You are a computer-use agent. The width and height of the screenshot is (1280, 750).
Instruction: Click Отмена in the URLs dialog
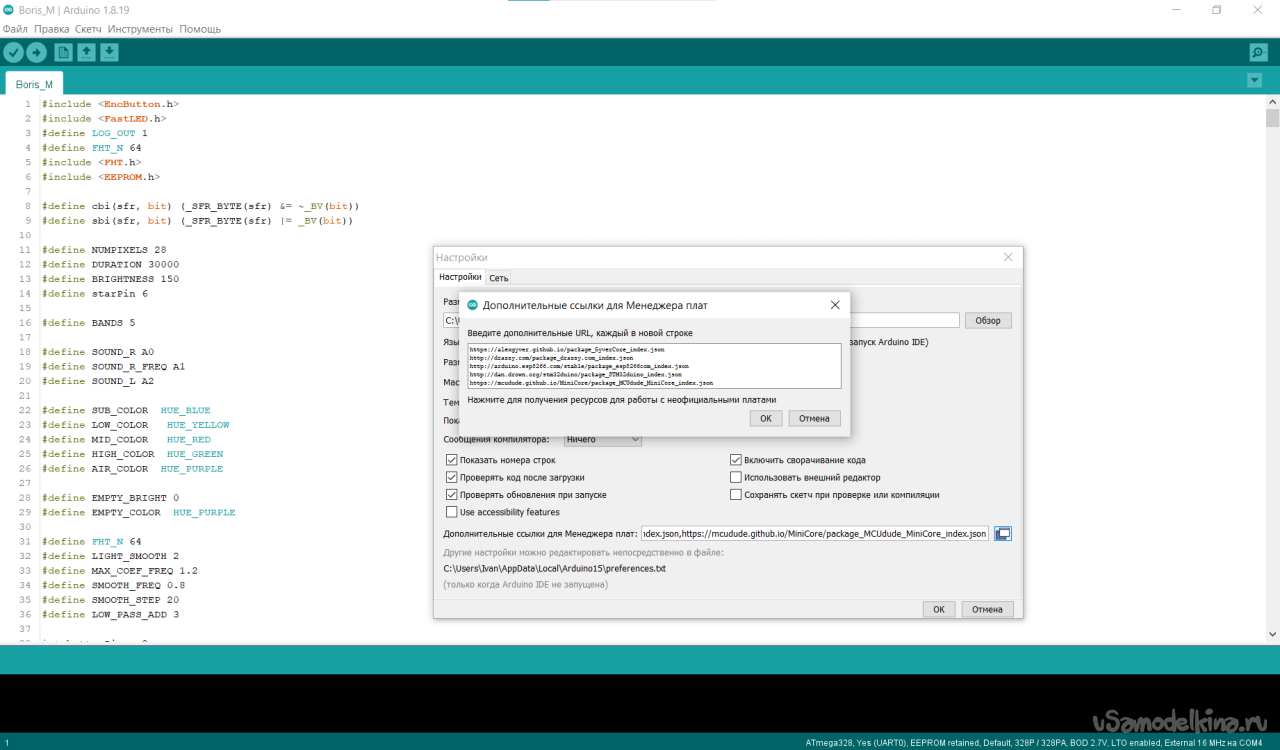[x=814, y=418]
